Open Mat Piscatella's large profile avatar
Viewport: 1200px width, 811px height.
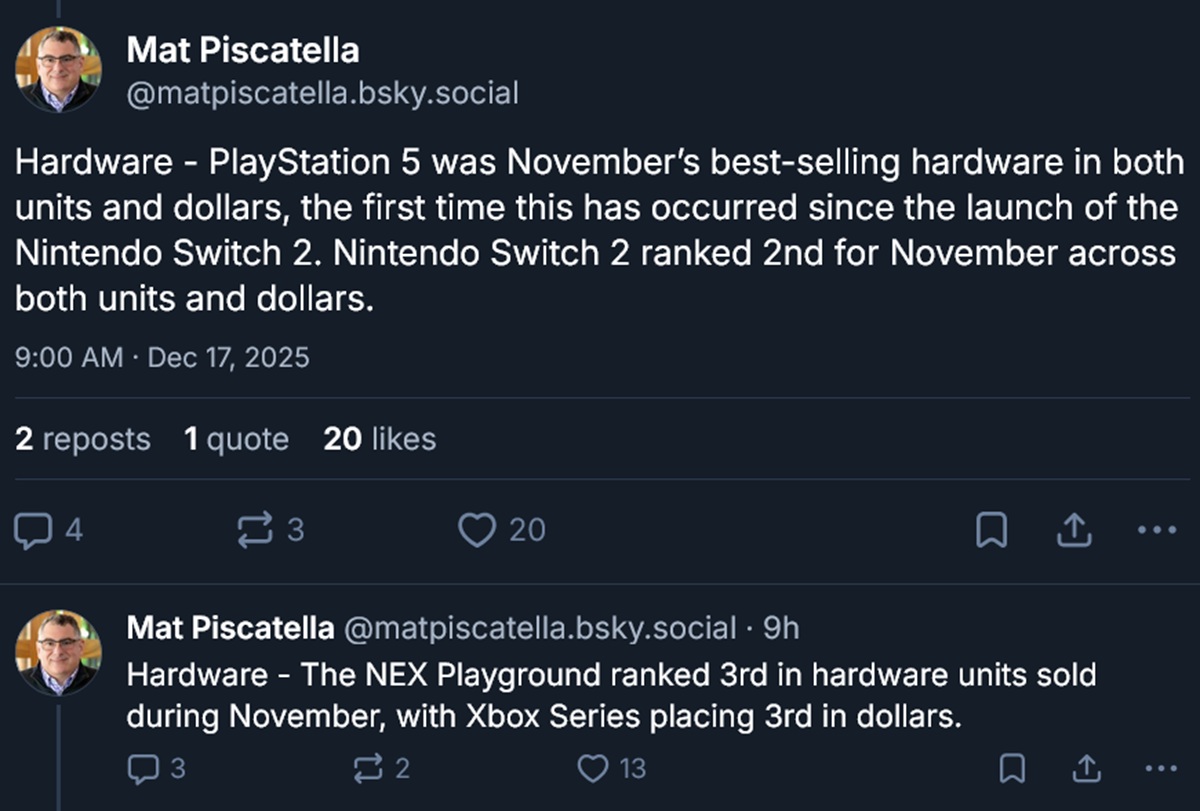tap(58, 68)
